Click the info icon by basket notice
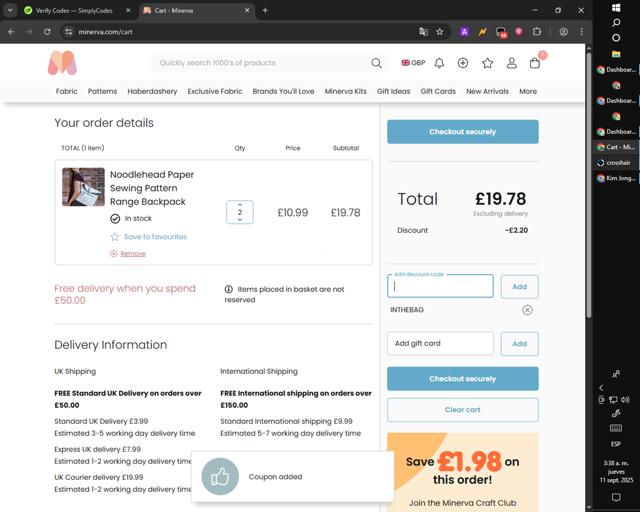 pyautogui.click(x=229, y=289)
